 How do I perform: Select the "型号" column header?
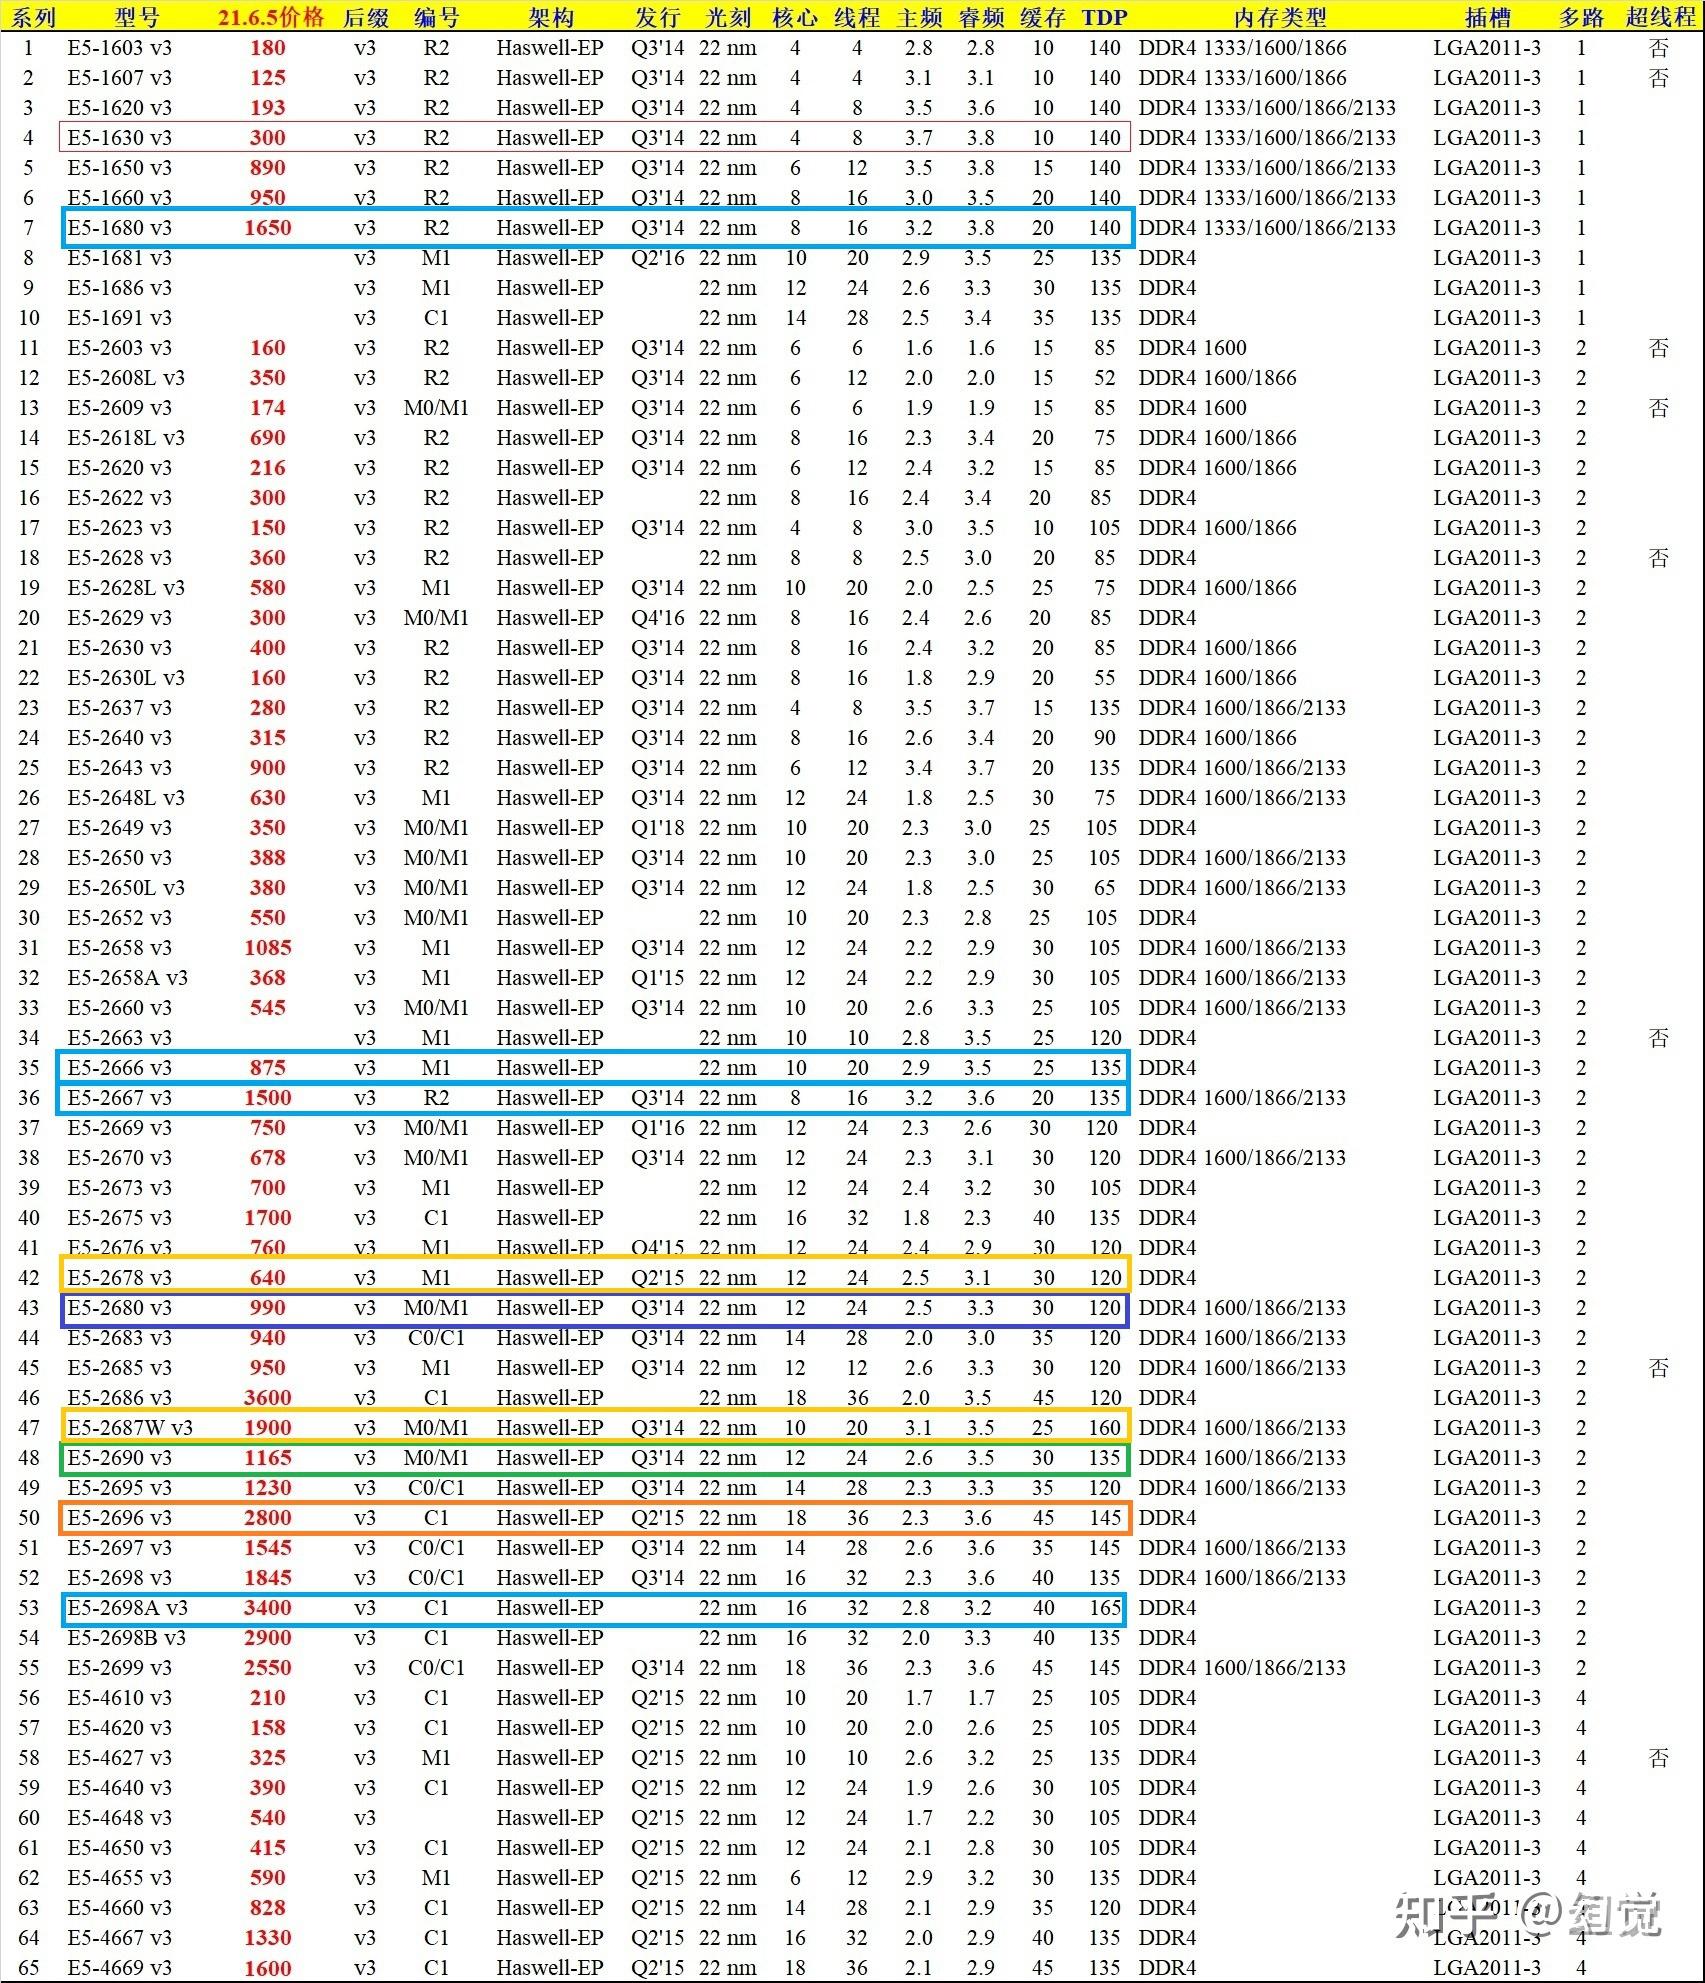tap(136, 17)
